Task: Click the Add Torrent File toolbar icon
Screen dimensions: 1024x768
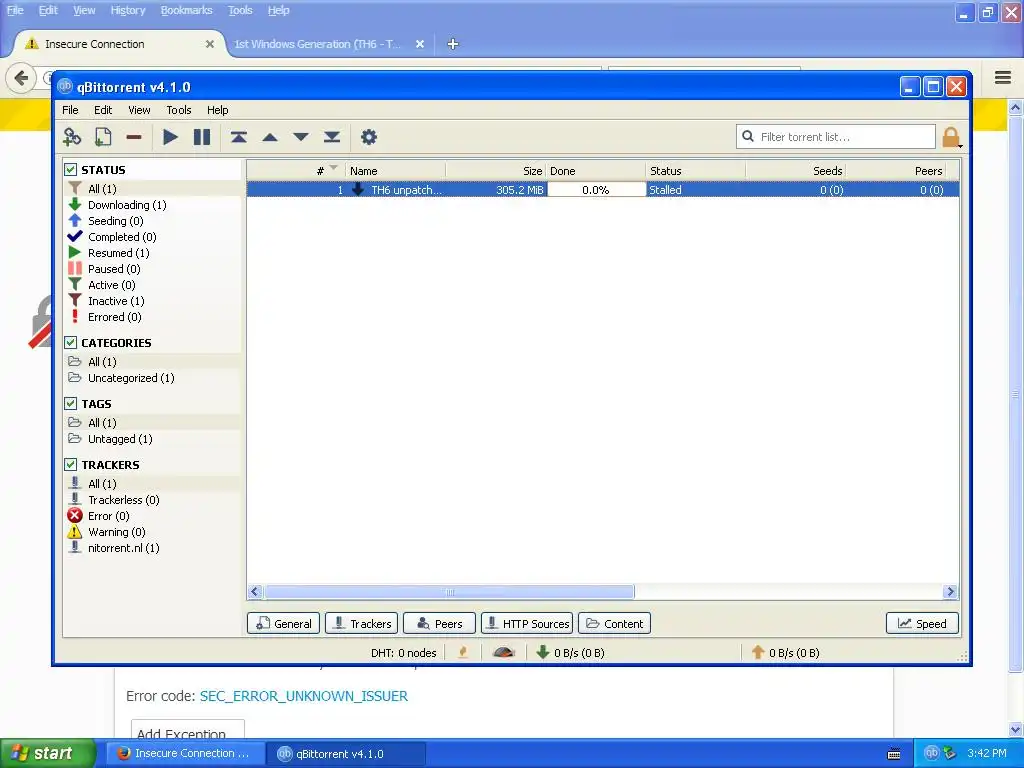Action: coord(103,137)
